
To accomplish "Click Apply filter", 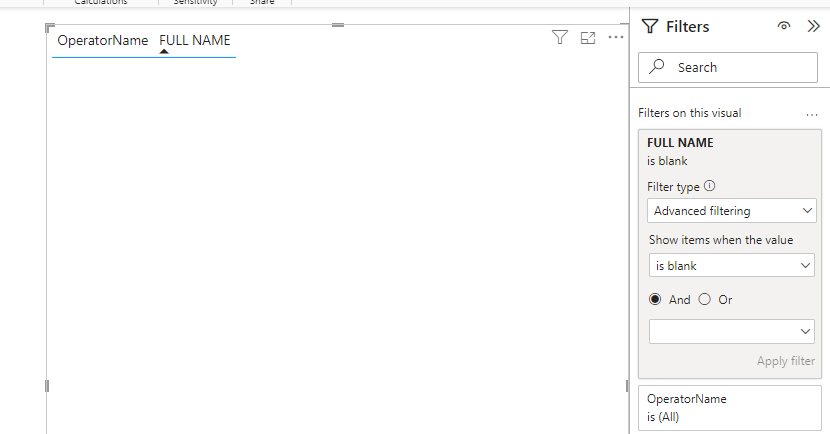I will point(786,361).
